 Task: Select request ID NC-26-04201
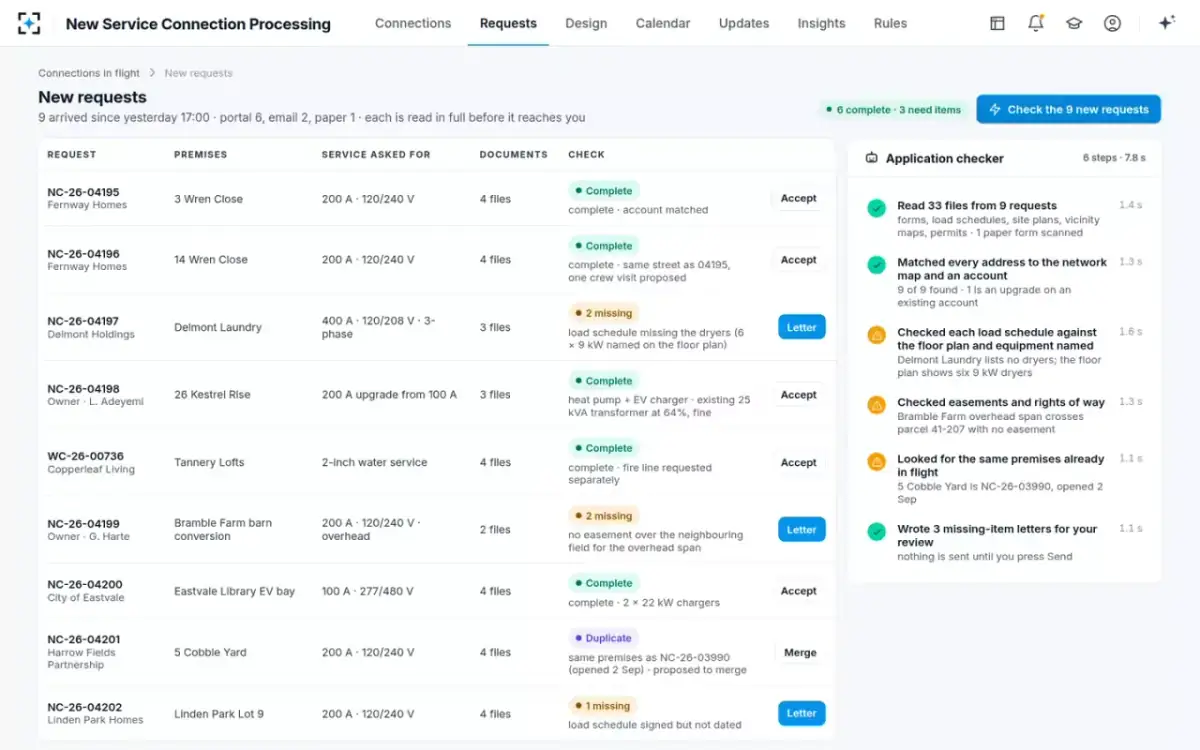point(83,639)
